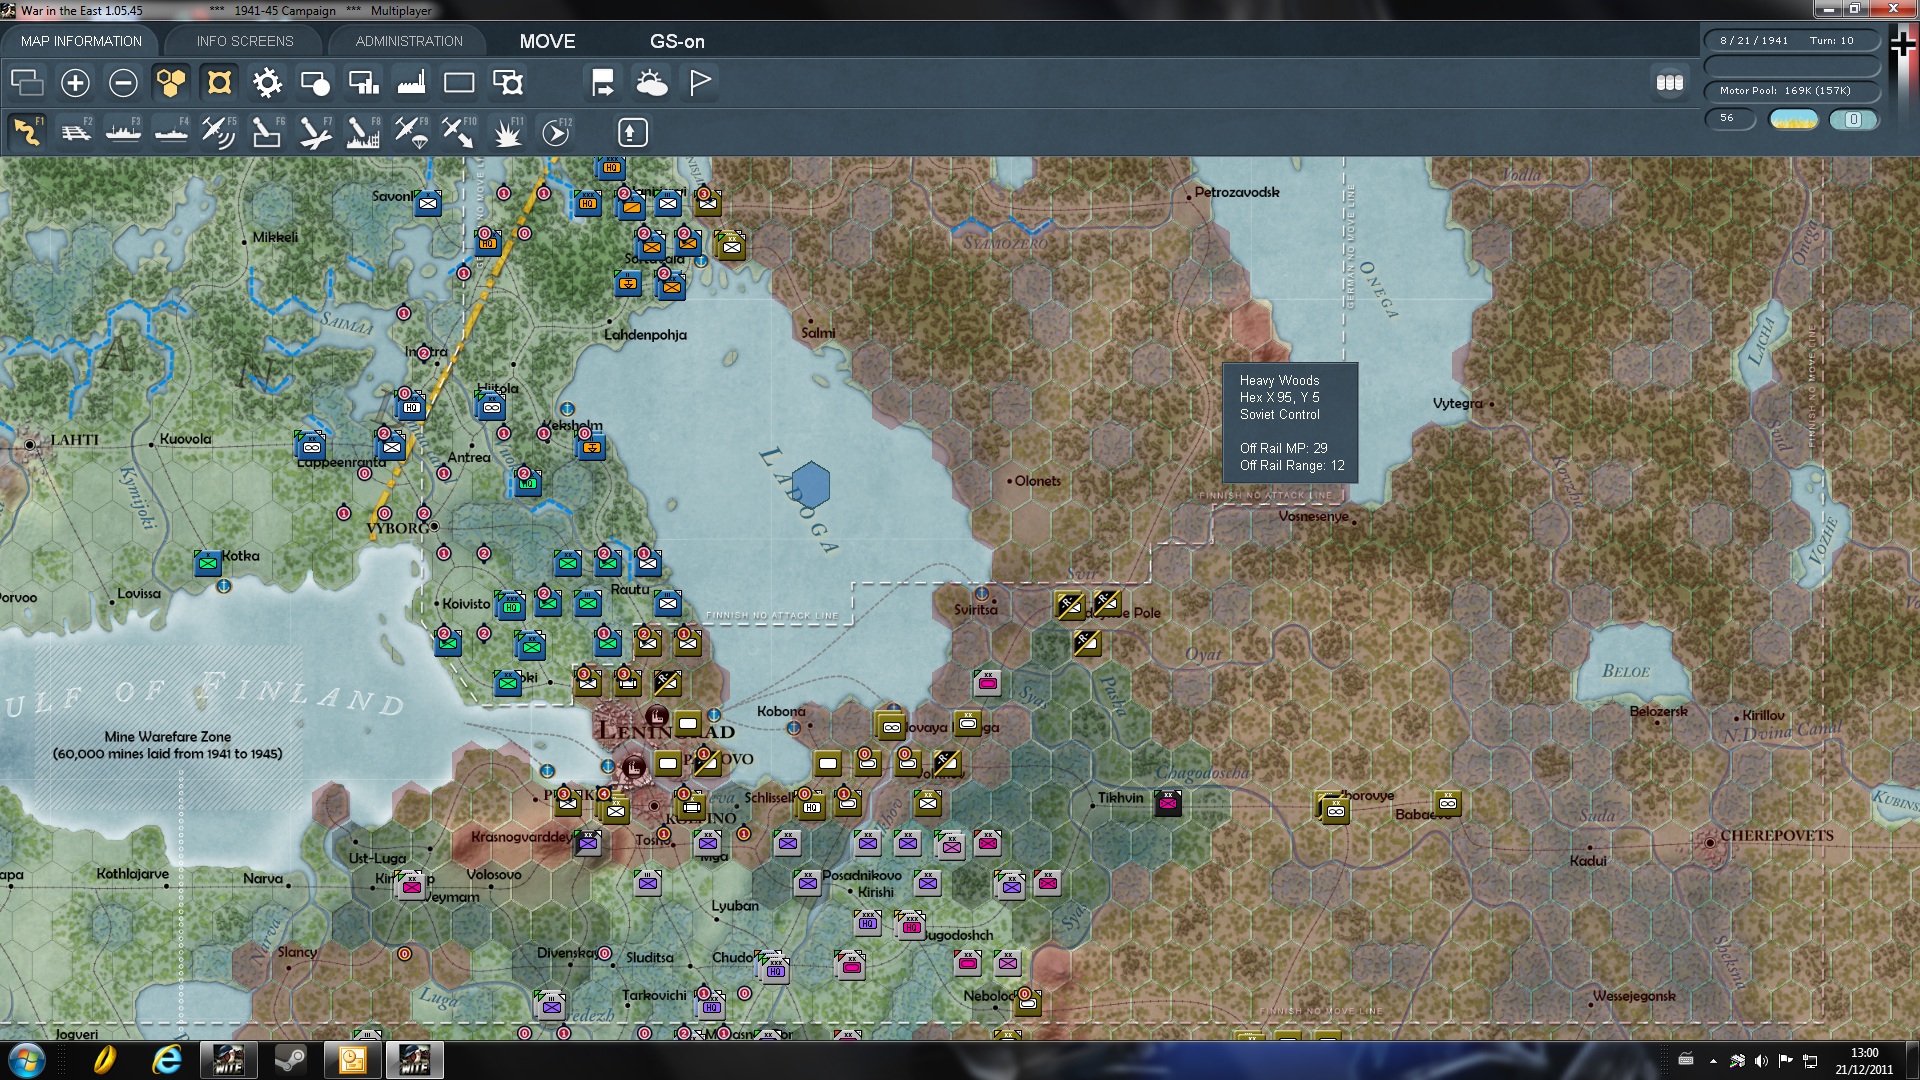Select F4 amphibious transport mode
This screenshot has height=1080, width=1920.
171,132
